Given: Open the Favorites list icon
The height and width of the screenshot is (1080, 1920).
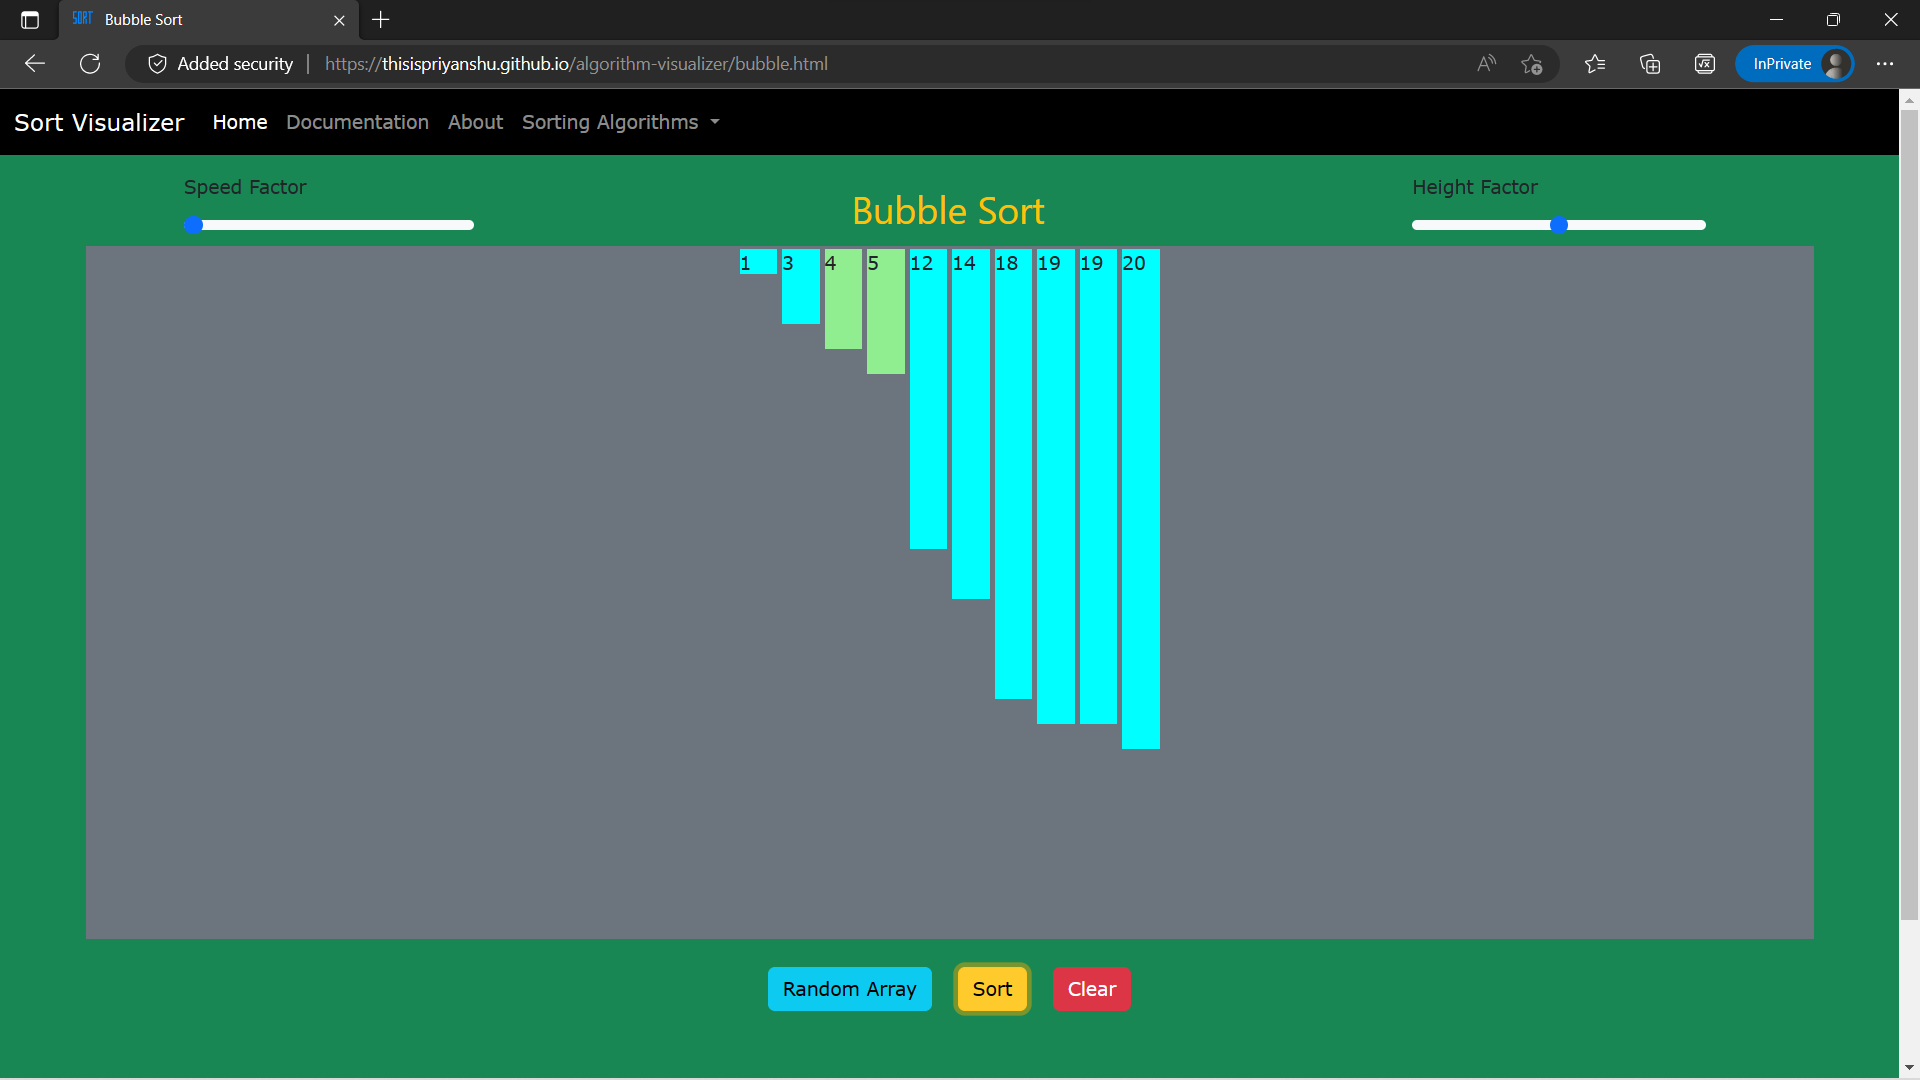Looking at the screenshot, I should pos(1595,64).
